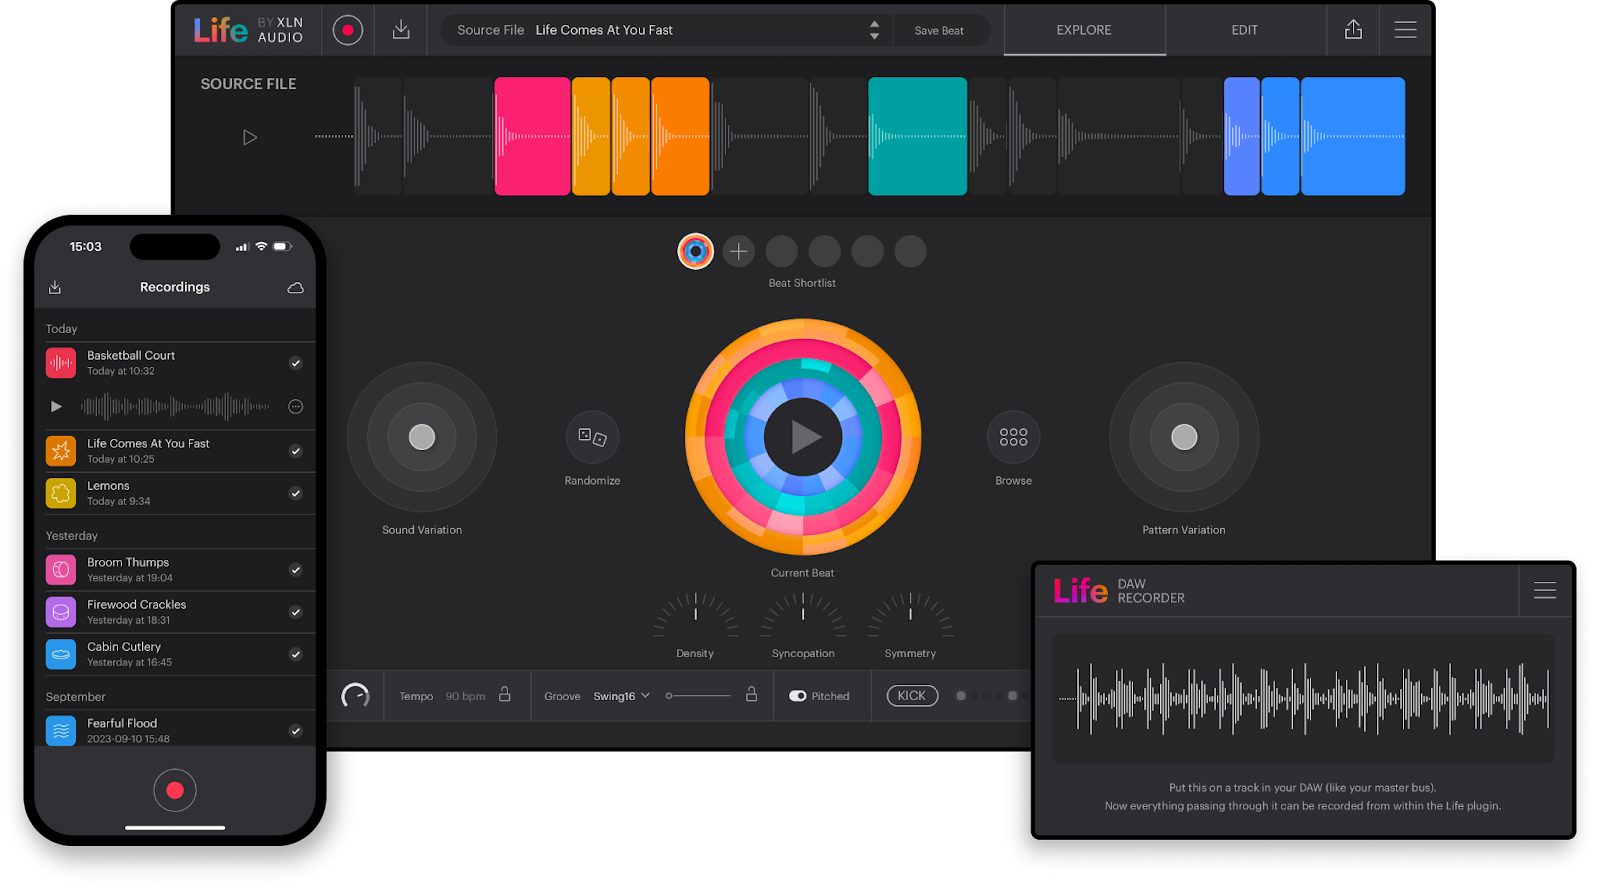Click the Life by XLN Audio logo
This screenshot has height=889, width=1600.
(x=248, y=30)
